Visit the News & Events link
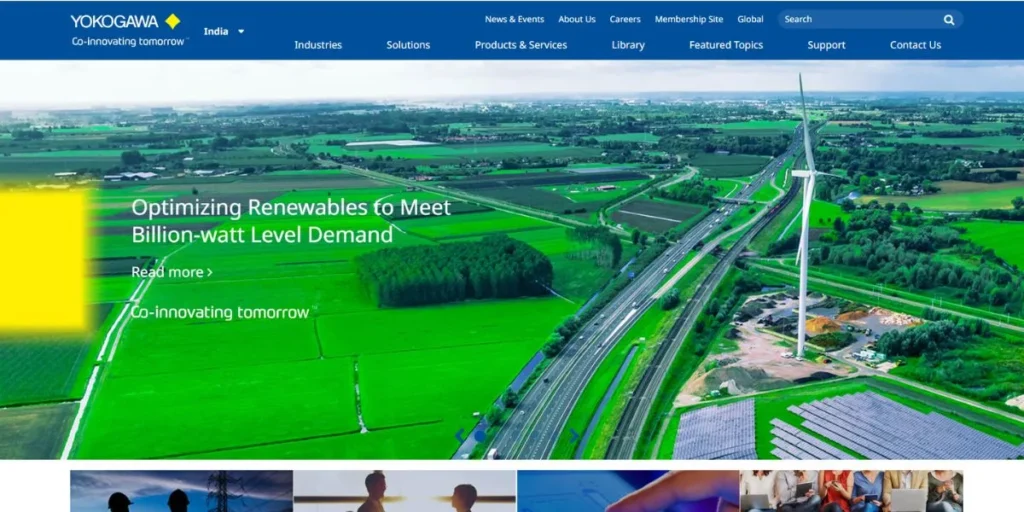The height and width of the screenshot is (512, 1024). (514, 19)
